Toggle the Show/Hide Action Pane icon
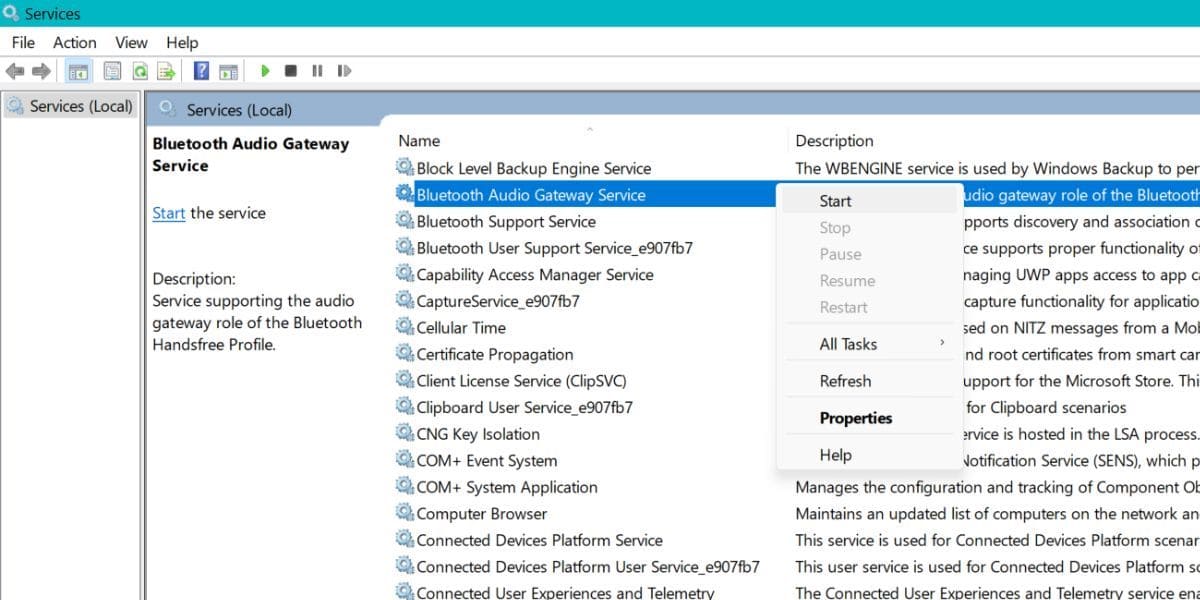Viewport: 1200px width, 600px height. click(x=228, y=71)
